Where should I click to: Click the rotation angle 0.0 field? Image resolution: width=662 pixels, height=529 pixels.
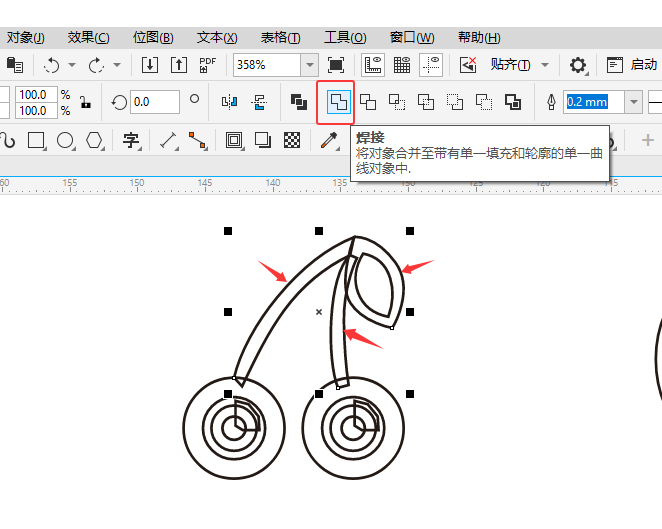click(155, 102)
